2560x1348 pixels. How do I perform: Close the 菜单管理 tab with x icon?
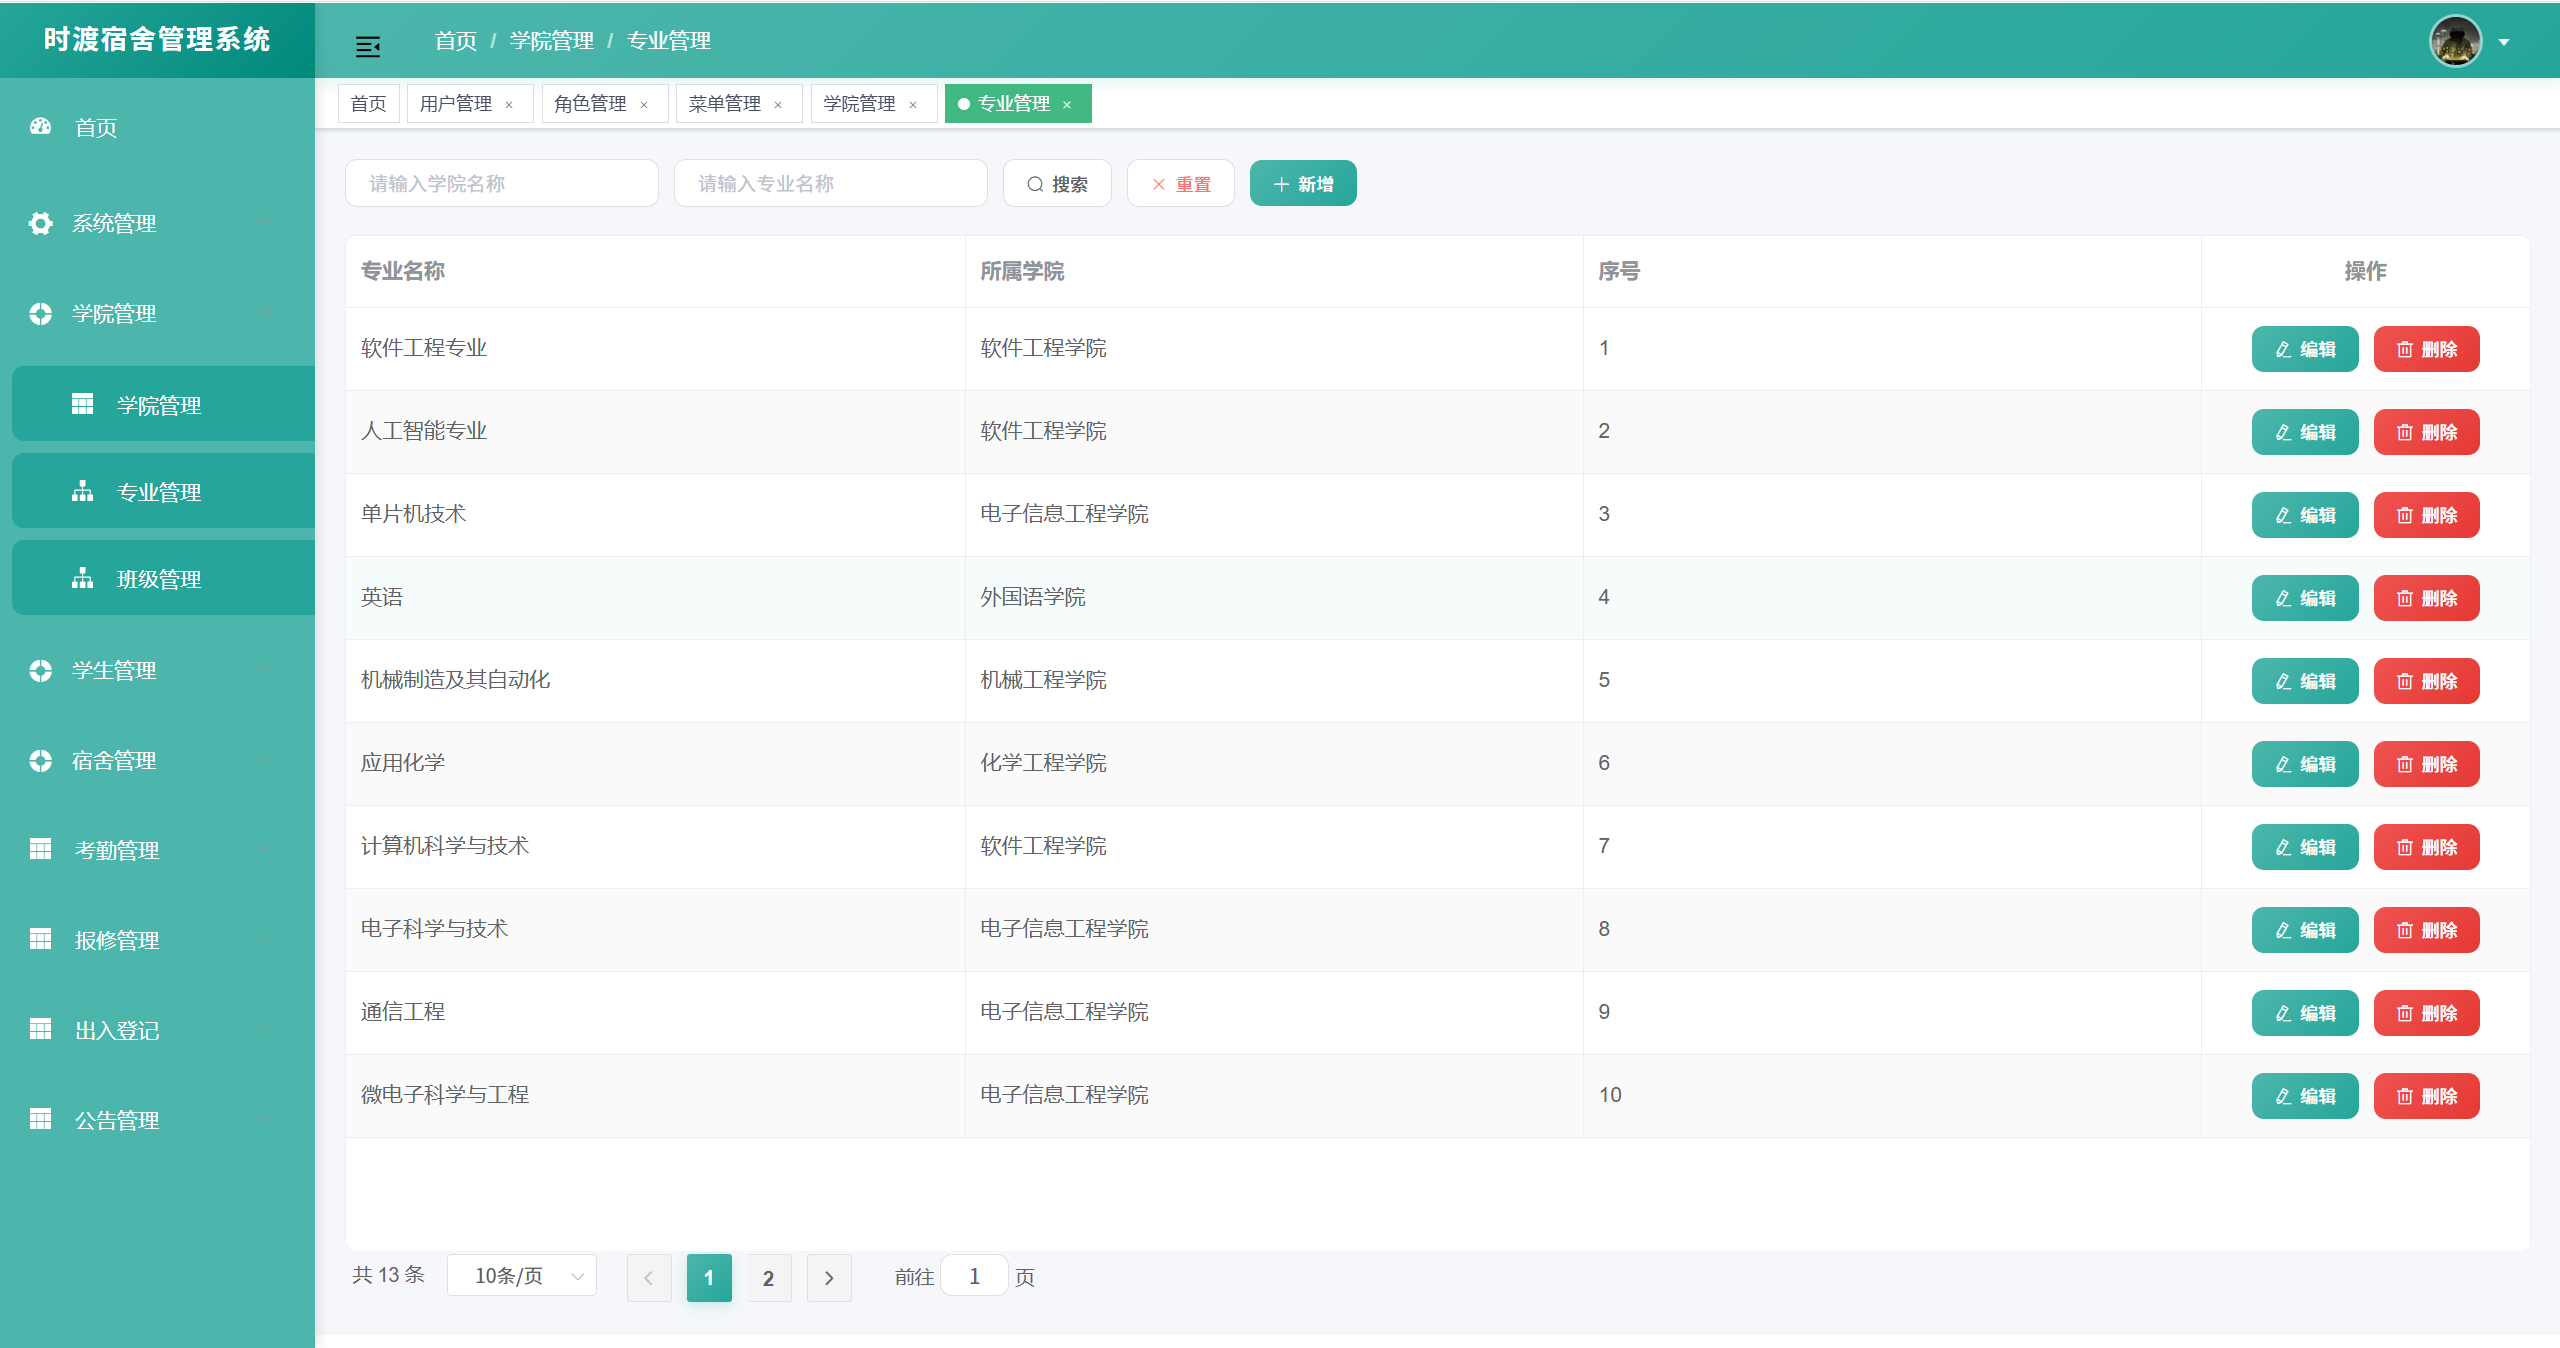point(778,105)
